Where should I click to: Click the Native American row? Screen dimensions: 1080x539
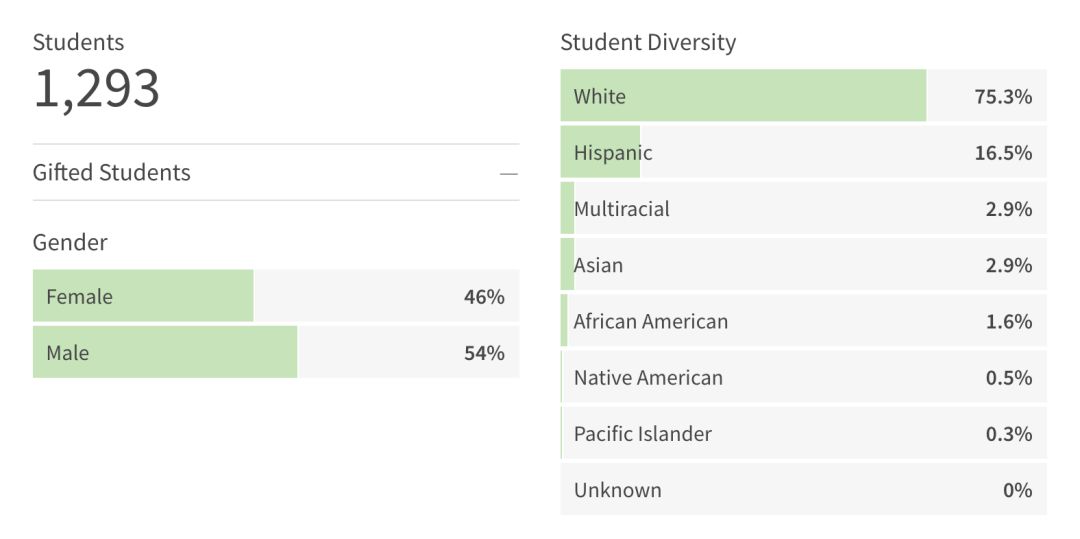pyautogui.click(x=803, y=377)
